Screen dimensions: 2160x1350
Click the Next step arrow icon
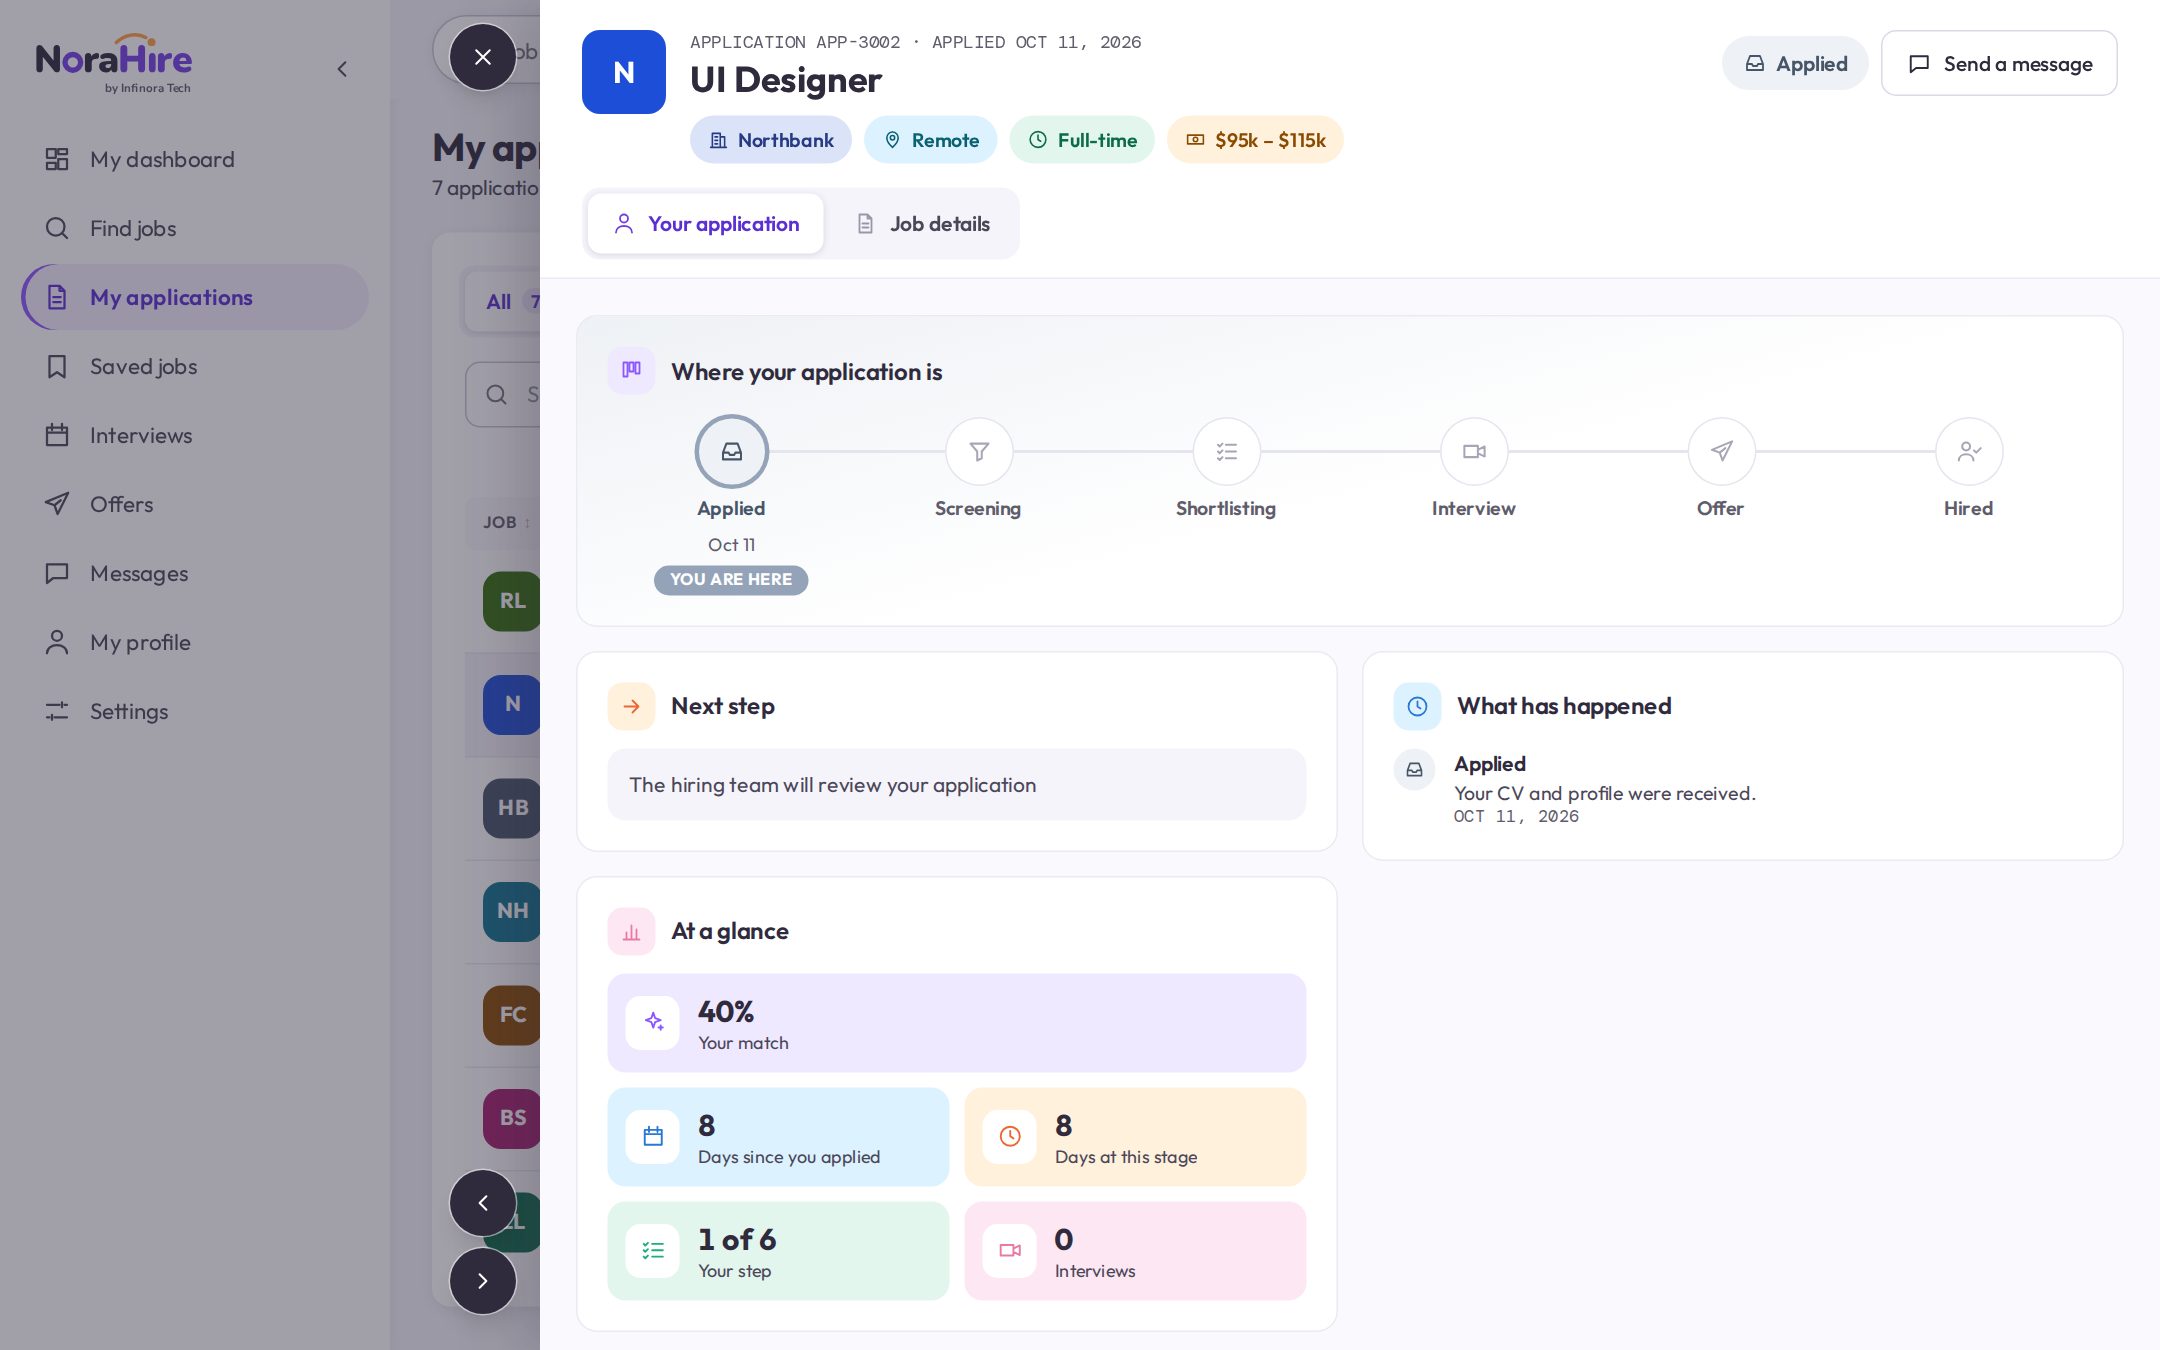pos(631,706)
